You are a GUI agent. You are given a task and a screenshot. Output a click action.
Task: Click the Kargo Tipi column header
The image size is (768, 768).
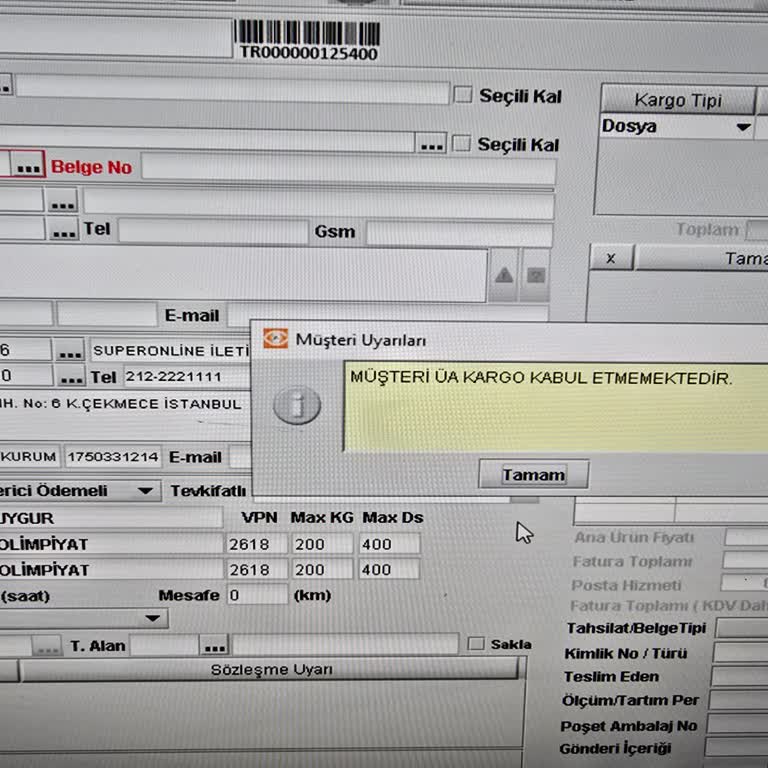click(x=678, y=100)
